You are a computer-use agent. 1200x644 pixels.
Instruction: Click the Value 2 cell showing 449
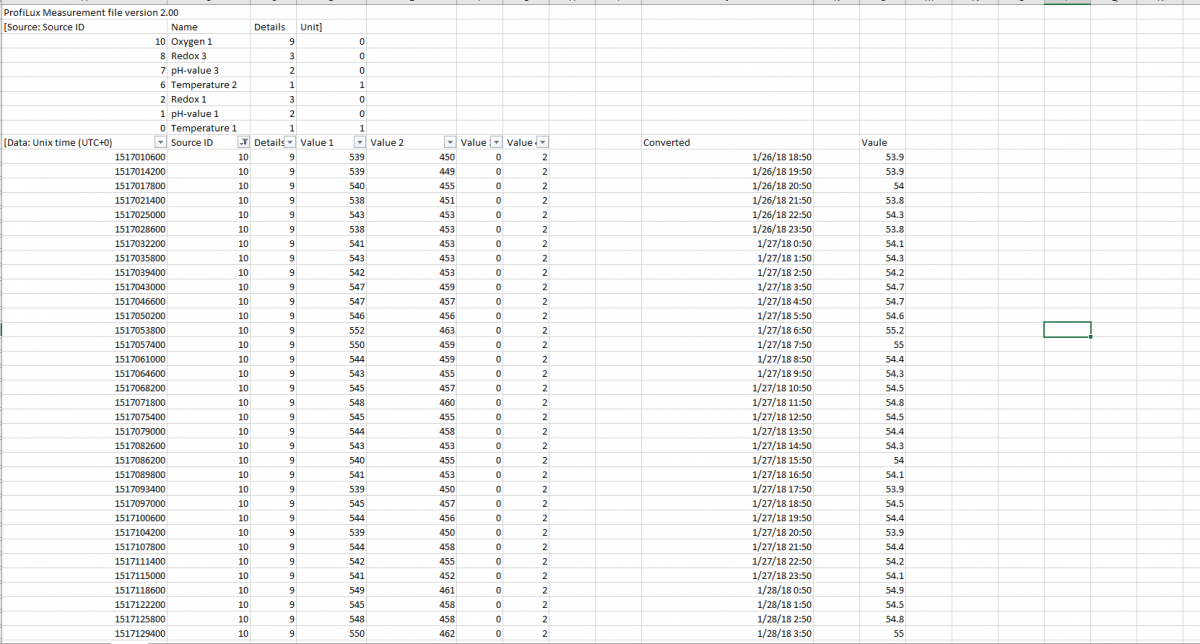click(x=412, y=172)
